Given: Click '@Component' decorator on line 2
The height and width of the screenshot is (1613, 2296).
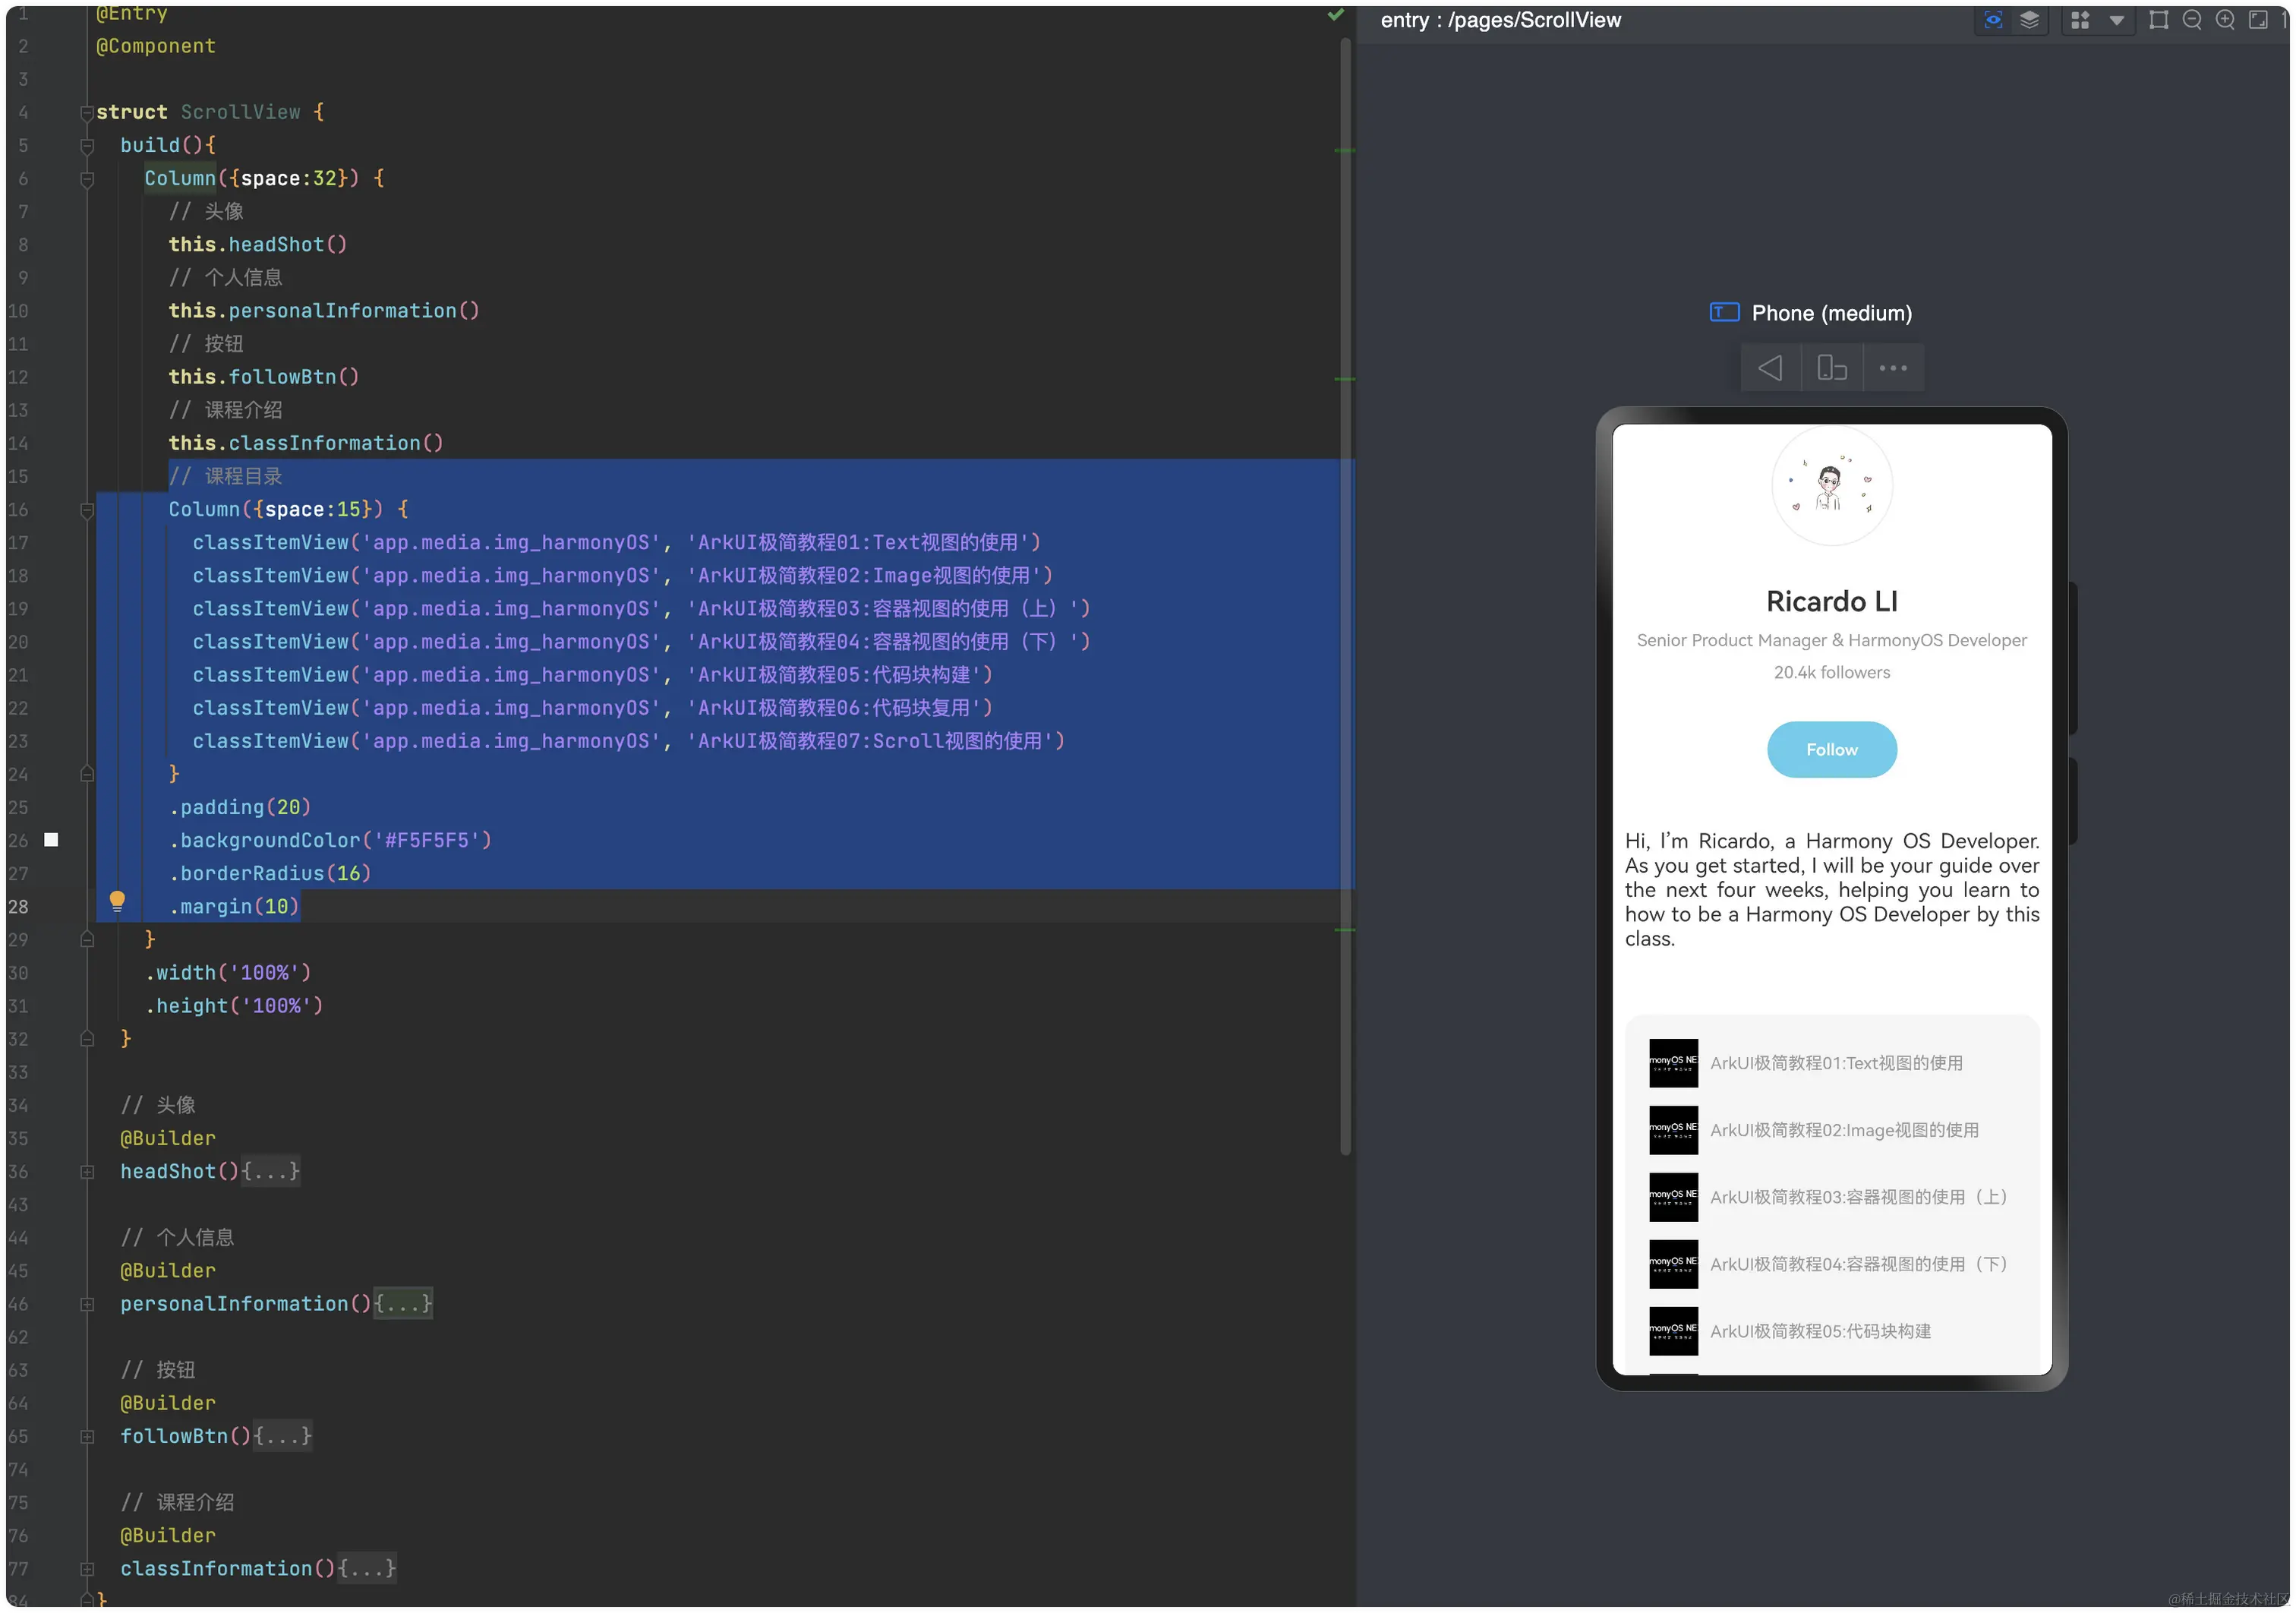Looking at the screenshot, I should 156,46.
